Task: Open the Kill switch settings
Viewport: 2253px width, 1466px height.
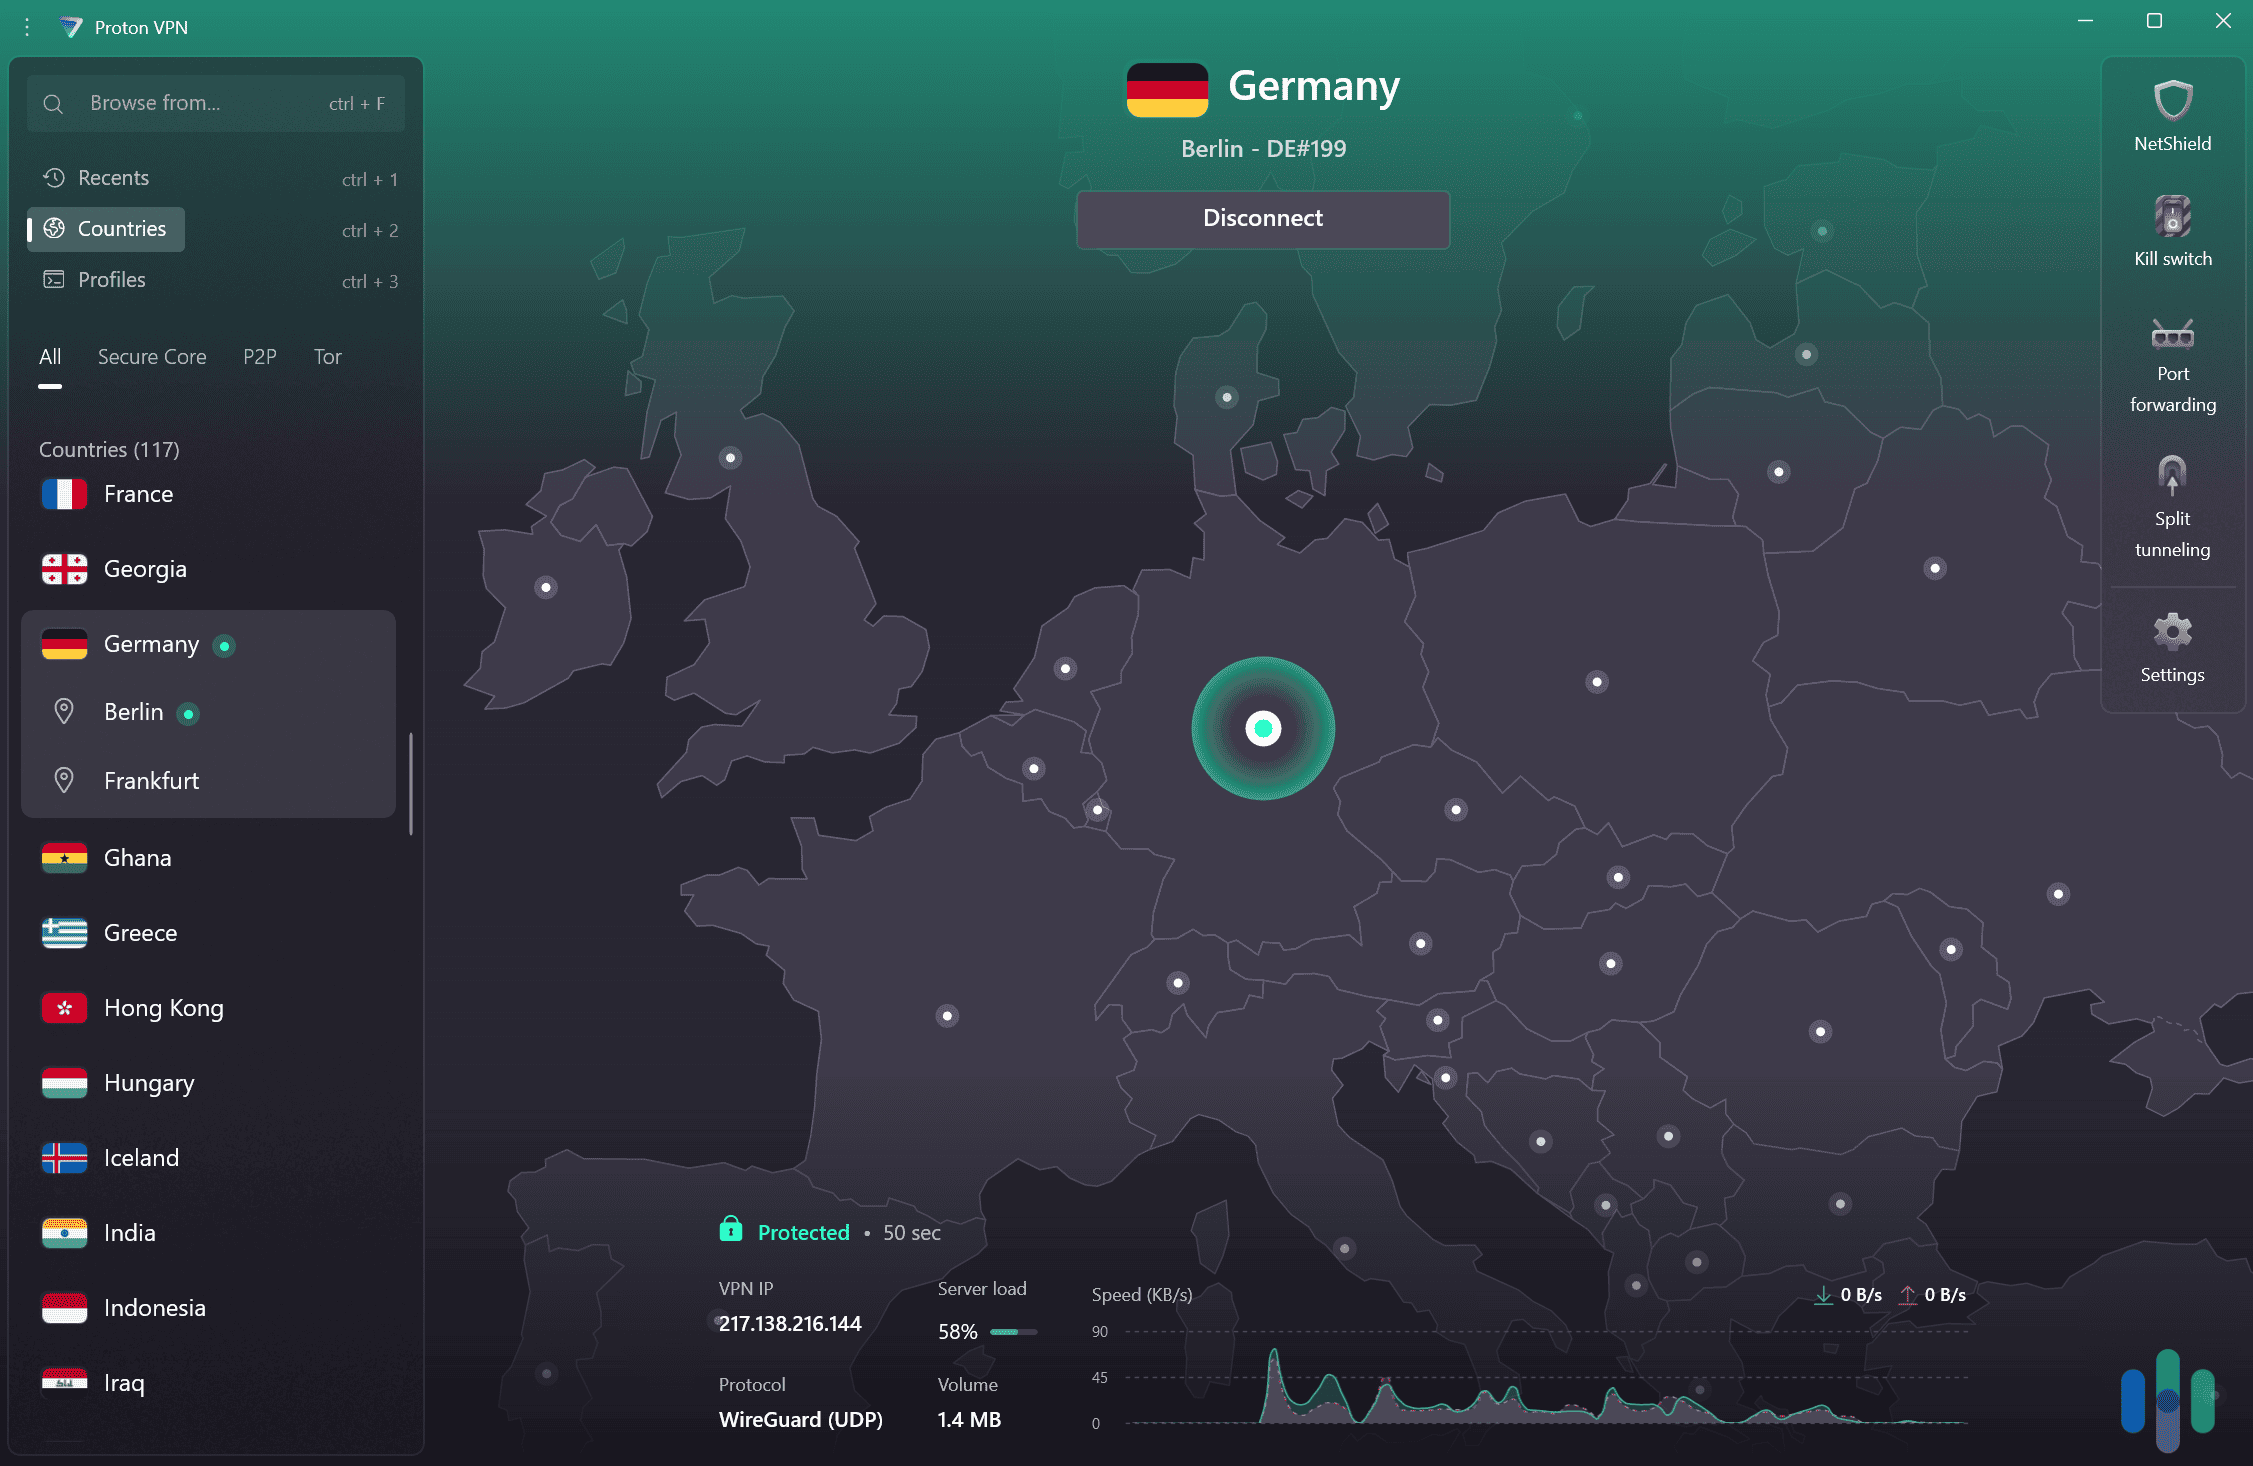Action: coord(2171,230)
